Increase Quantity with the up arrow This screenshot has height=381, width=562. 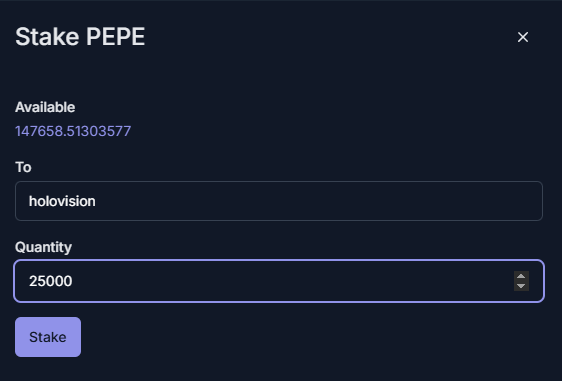(521, 276)
